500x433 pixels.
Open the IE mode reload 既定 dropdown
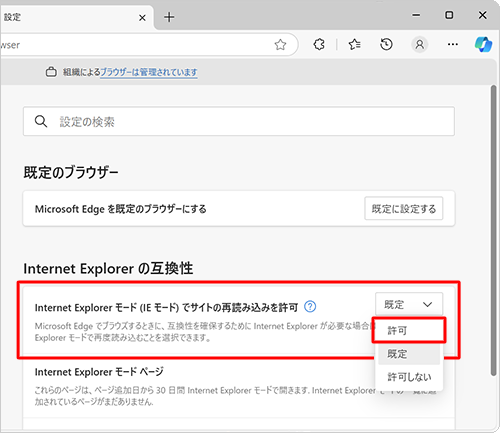pos(409,304)
